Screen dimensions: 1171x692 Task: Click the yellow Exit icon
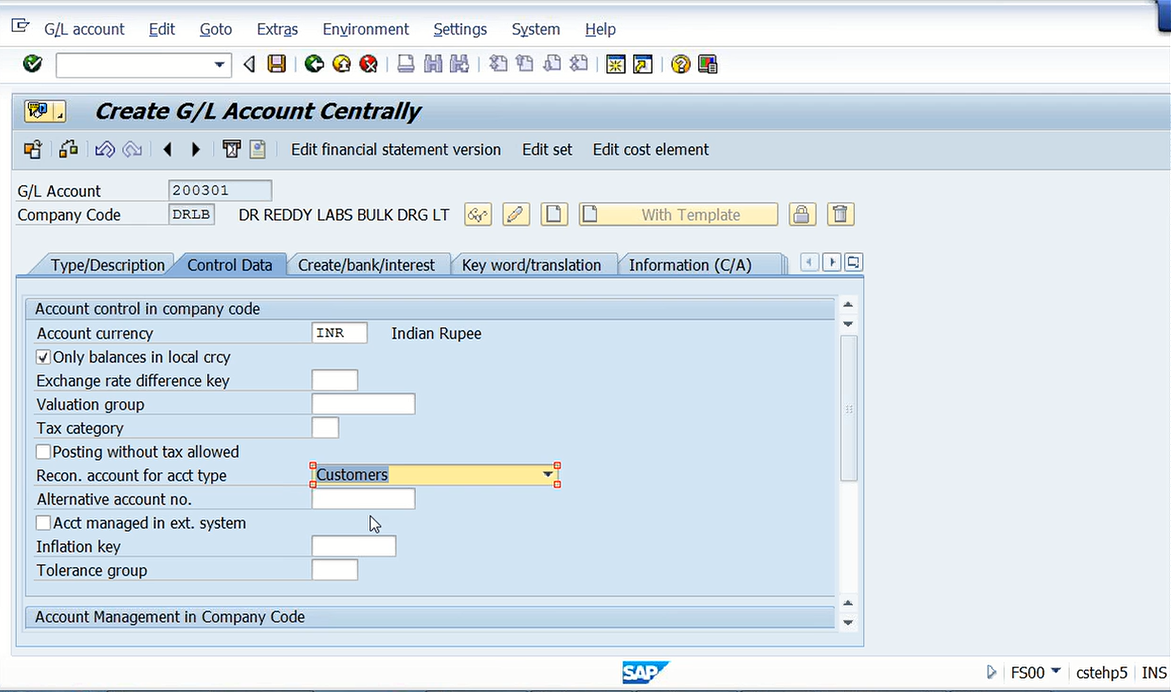pyautogui.click(x=341, y=64)
